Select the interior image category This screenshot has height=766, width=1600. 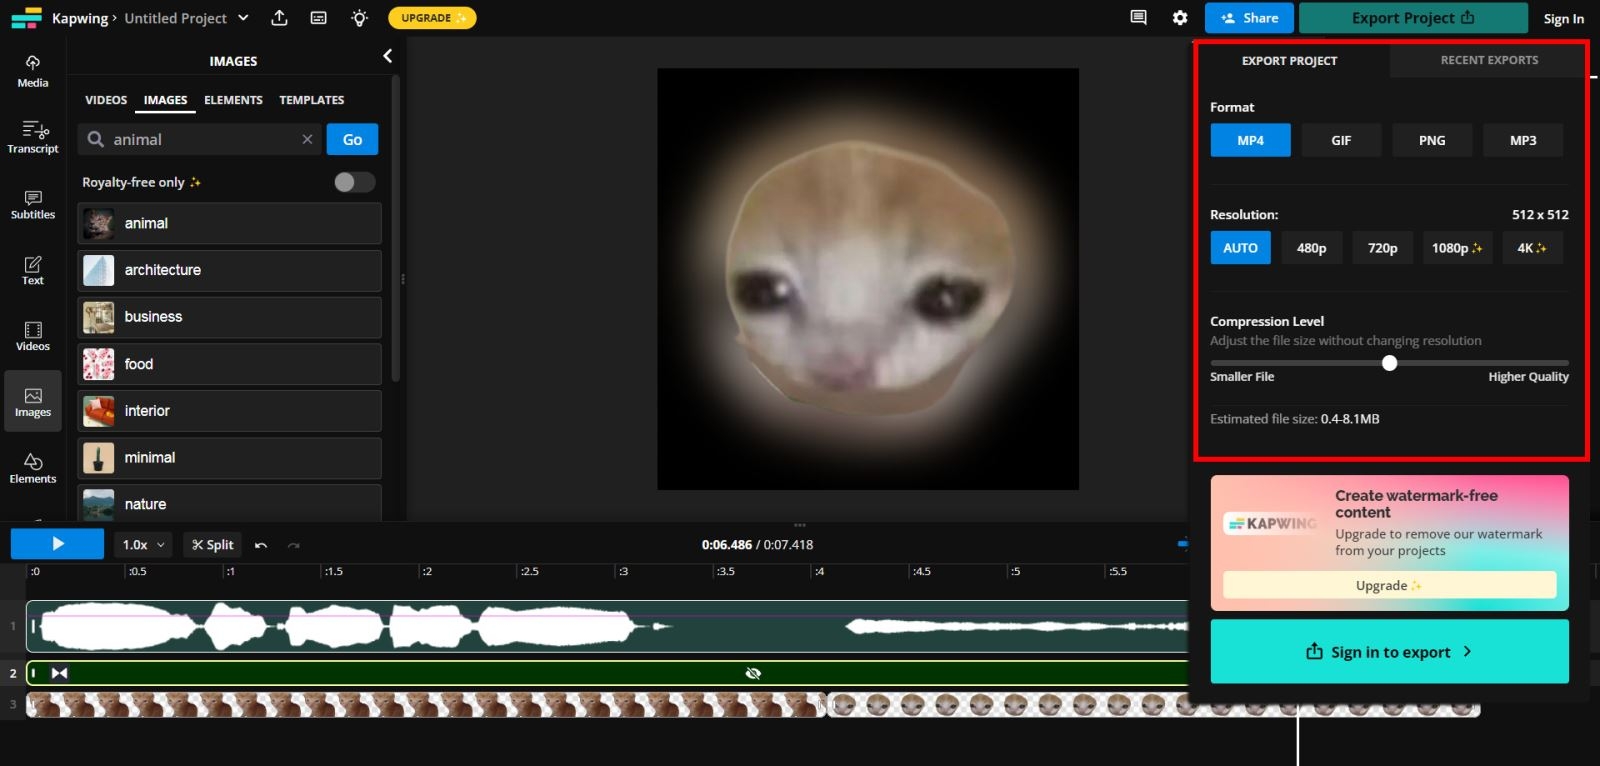pyautogui.click(x=229, y=411)
